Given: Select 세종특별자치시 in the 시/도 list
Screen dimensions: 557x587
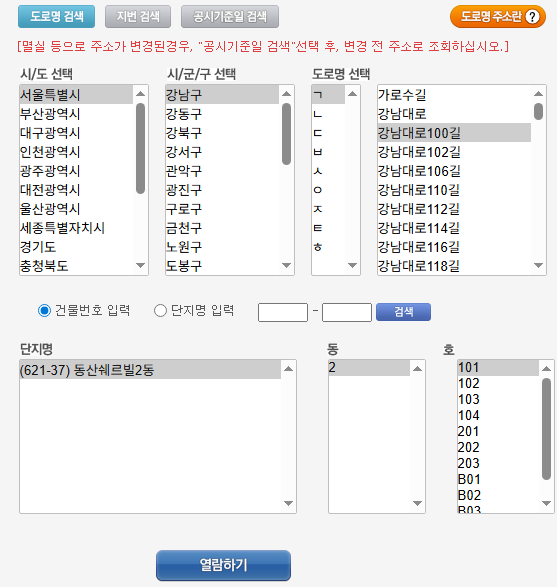Looking at the screenshot, I should 76,228.
